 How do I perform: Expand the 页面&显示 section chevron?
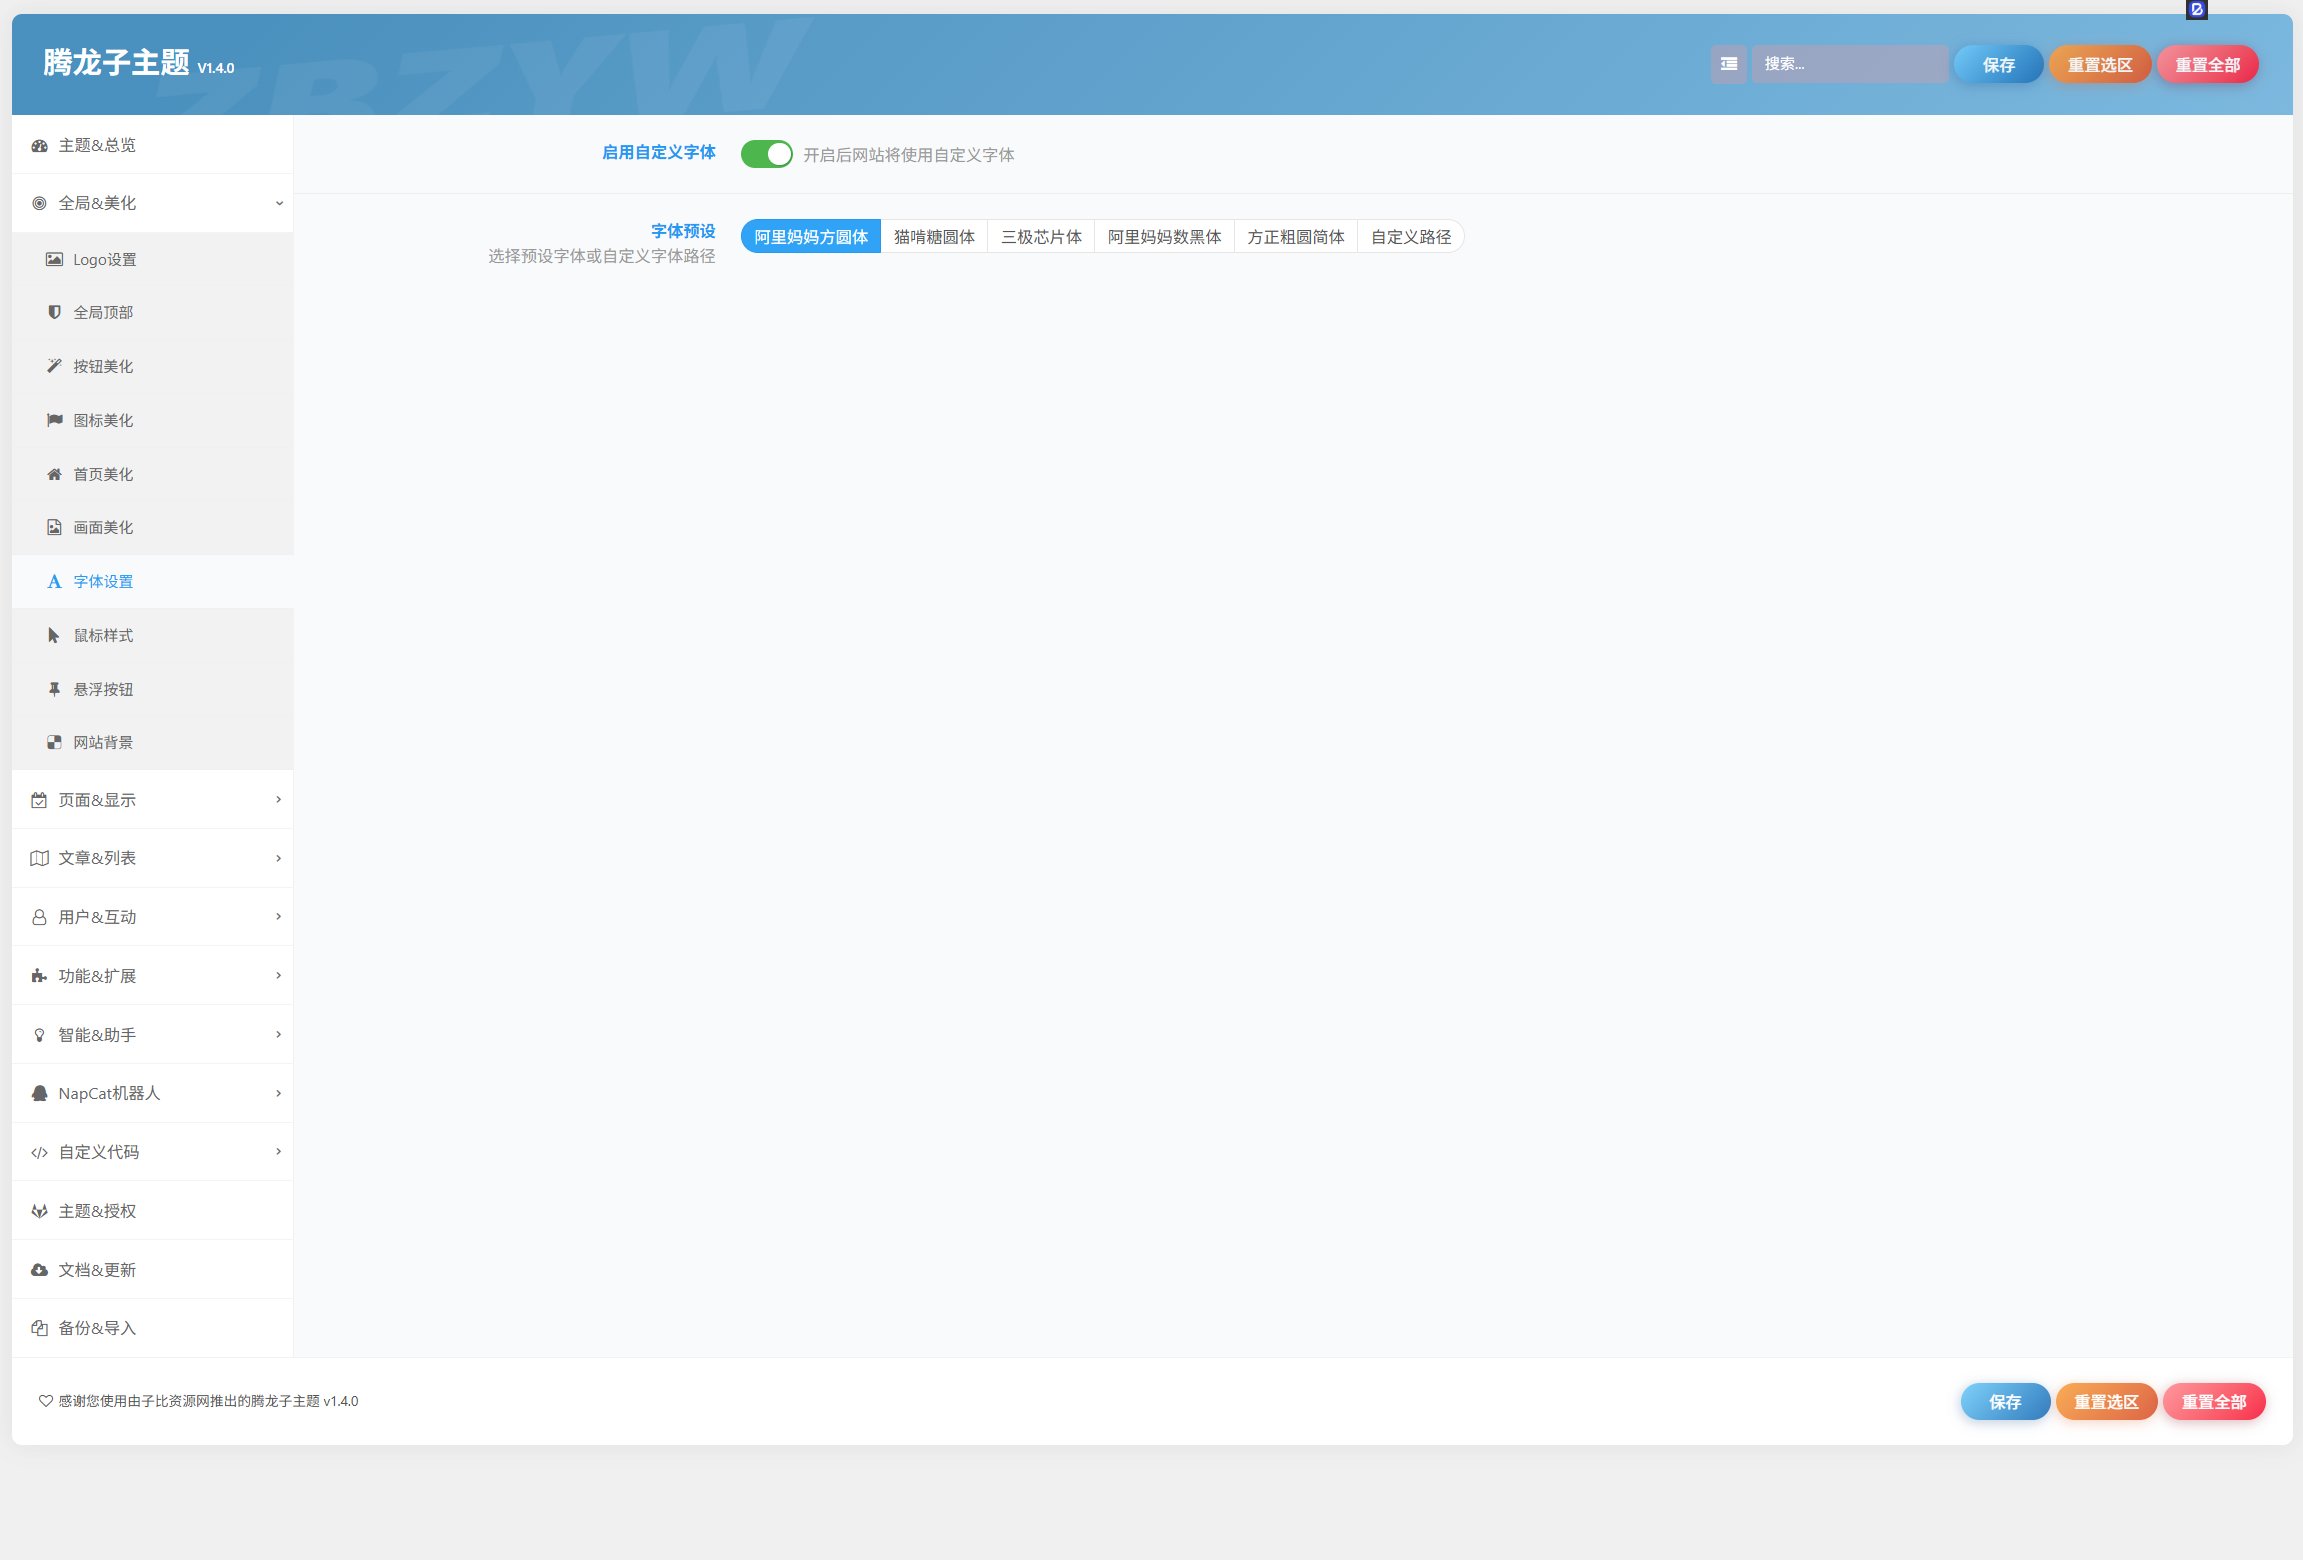click(x=279, y=800)
